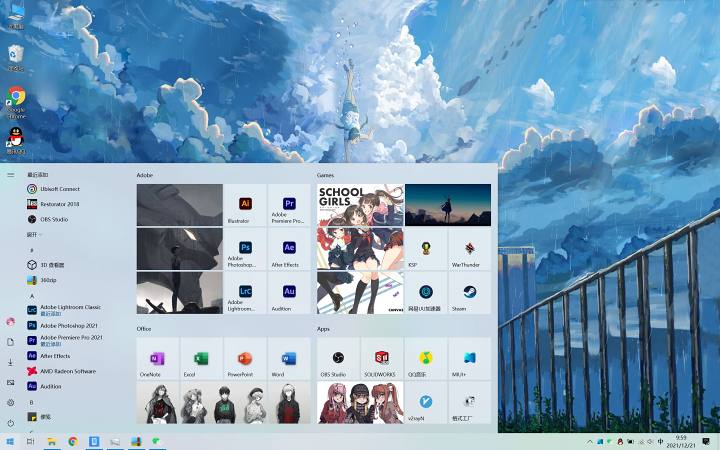Launch the Audition tile in Adobe group

[289, 293]
